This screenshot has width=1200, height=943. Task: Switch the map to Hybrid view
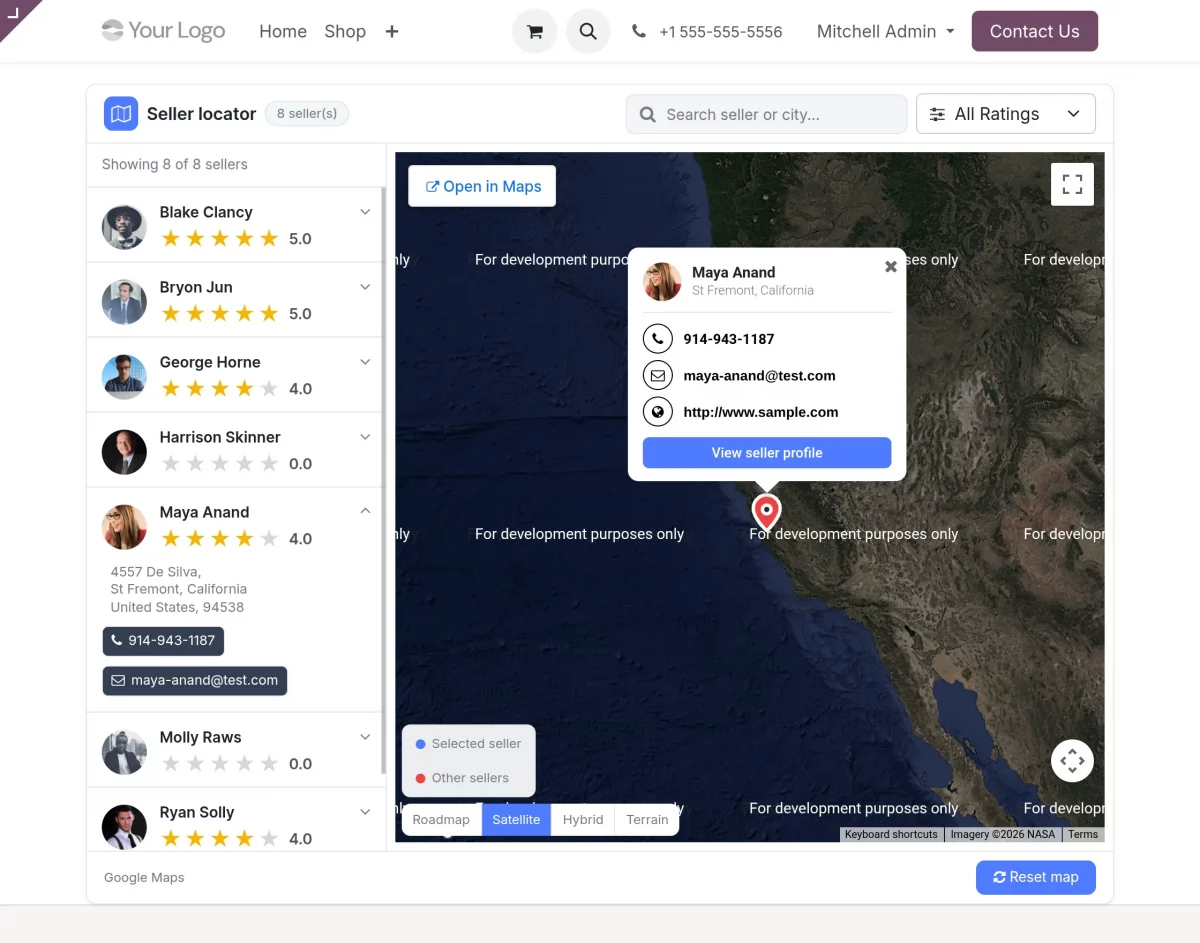tap(583, 819)
